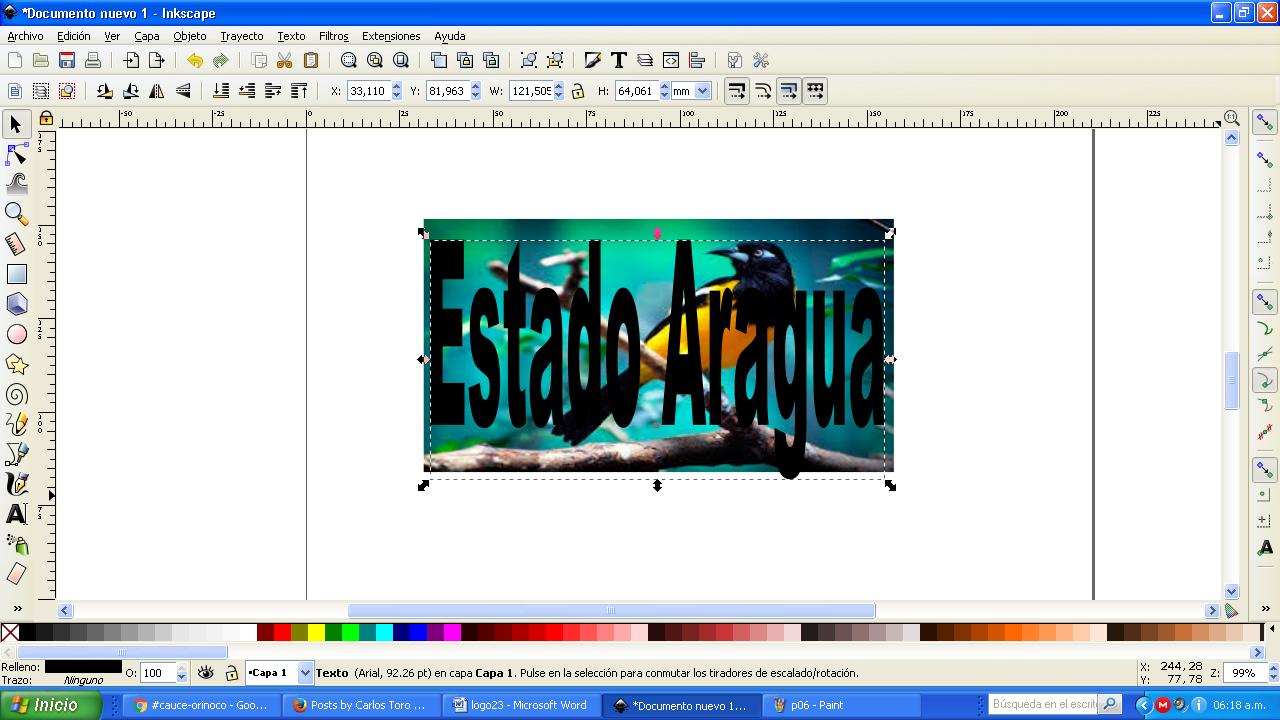This screenshot has height=720, width=1280.
Task: Step the H height value spinner
Action: coord(664,91)
